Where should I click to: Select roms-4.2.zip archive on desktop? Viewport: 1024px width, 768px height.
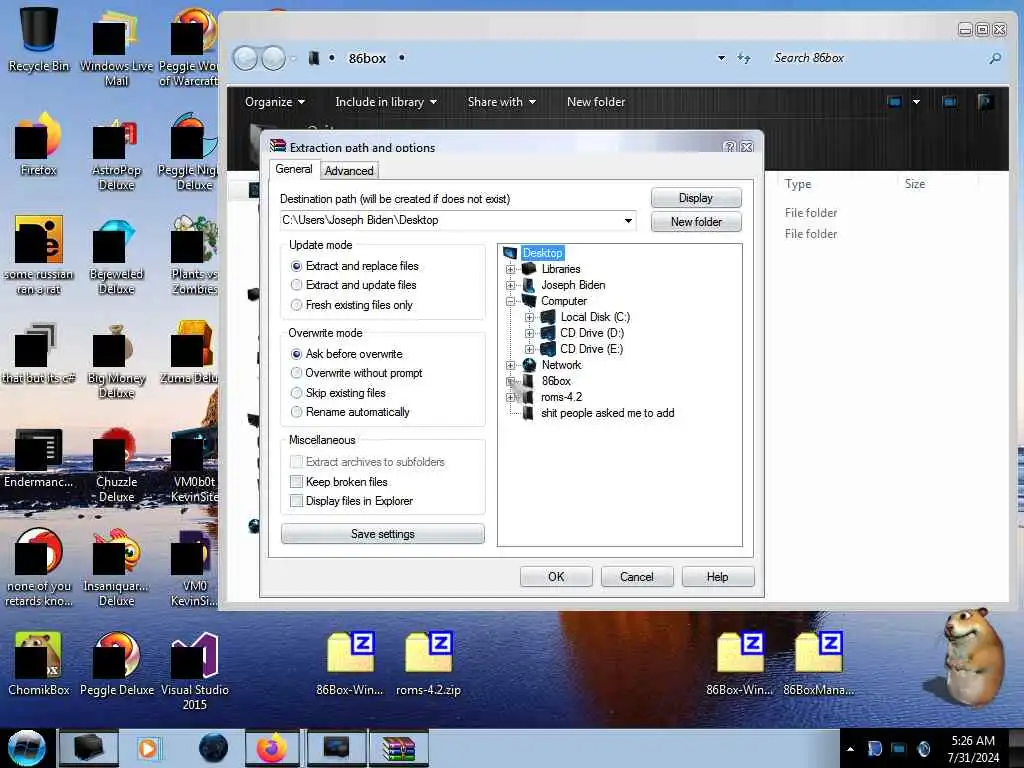pyautogui.click(x=428, y=663)
